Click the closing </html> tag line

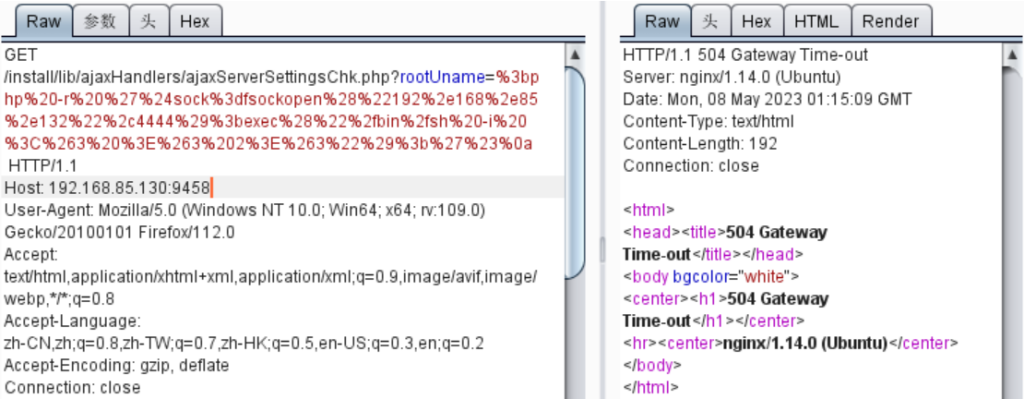[651, 387]
